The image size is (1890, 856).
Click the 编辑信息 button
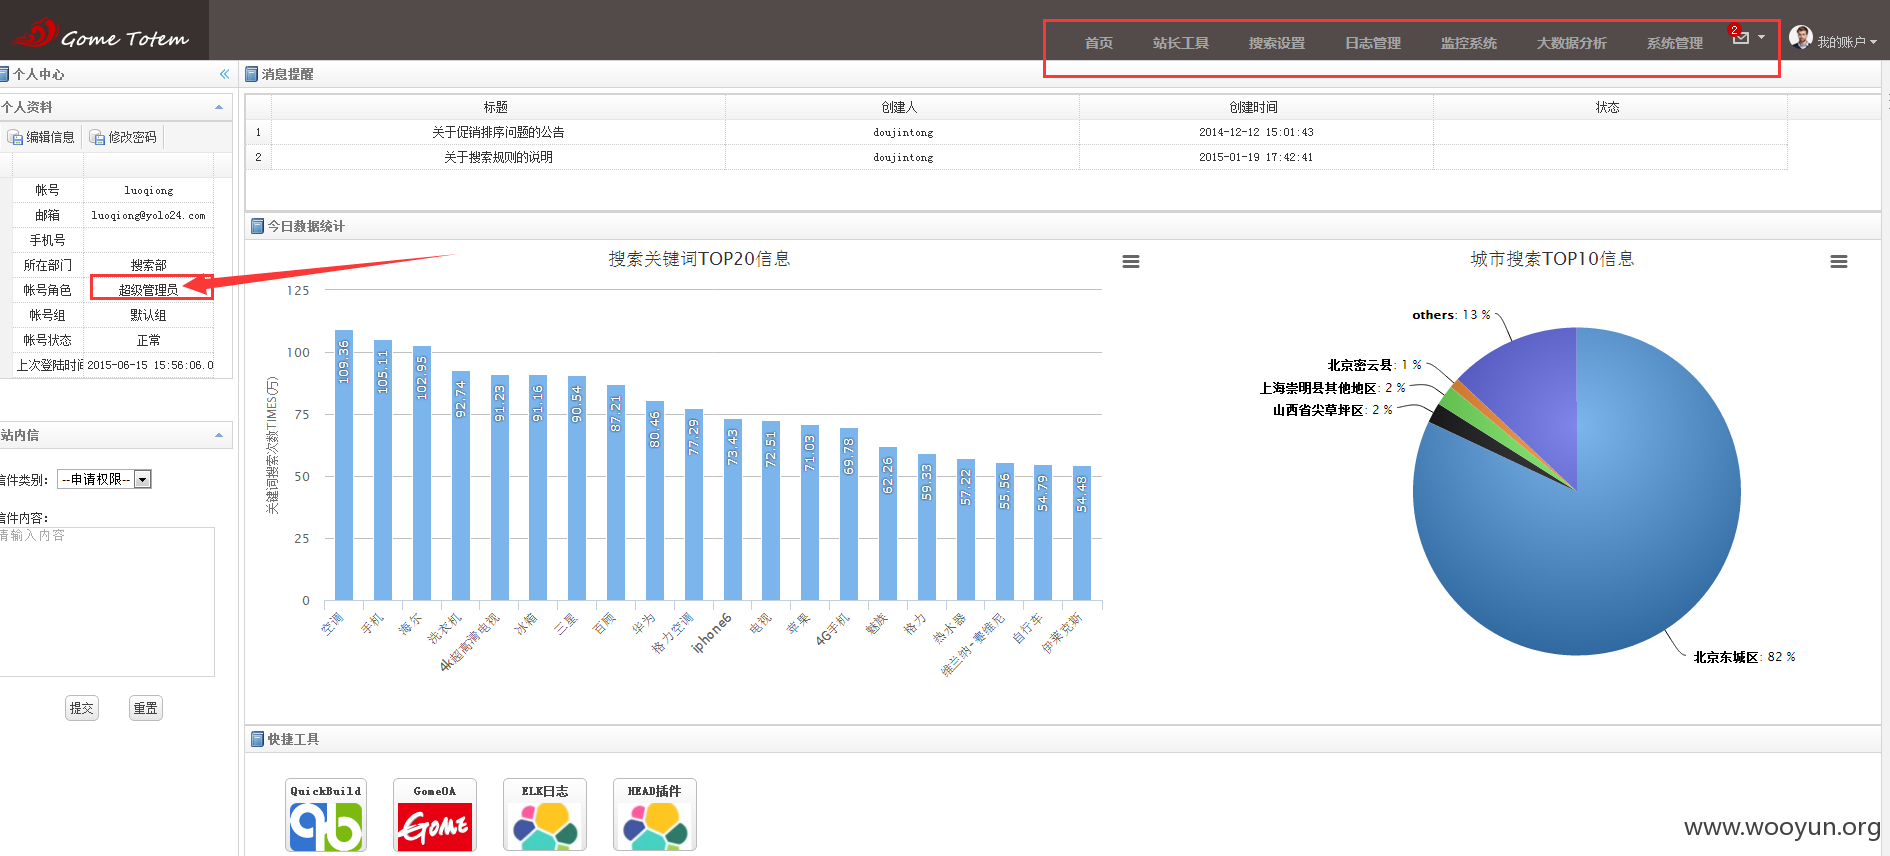coord(41,137)
